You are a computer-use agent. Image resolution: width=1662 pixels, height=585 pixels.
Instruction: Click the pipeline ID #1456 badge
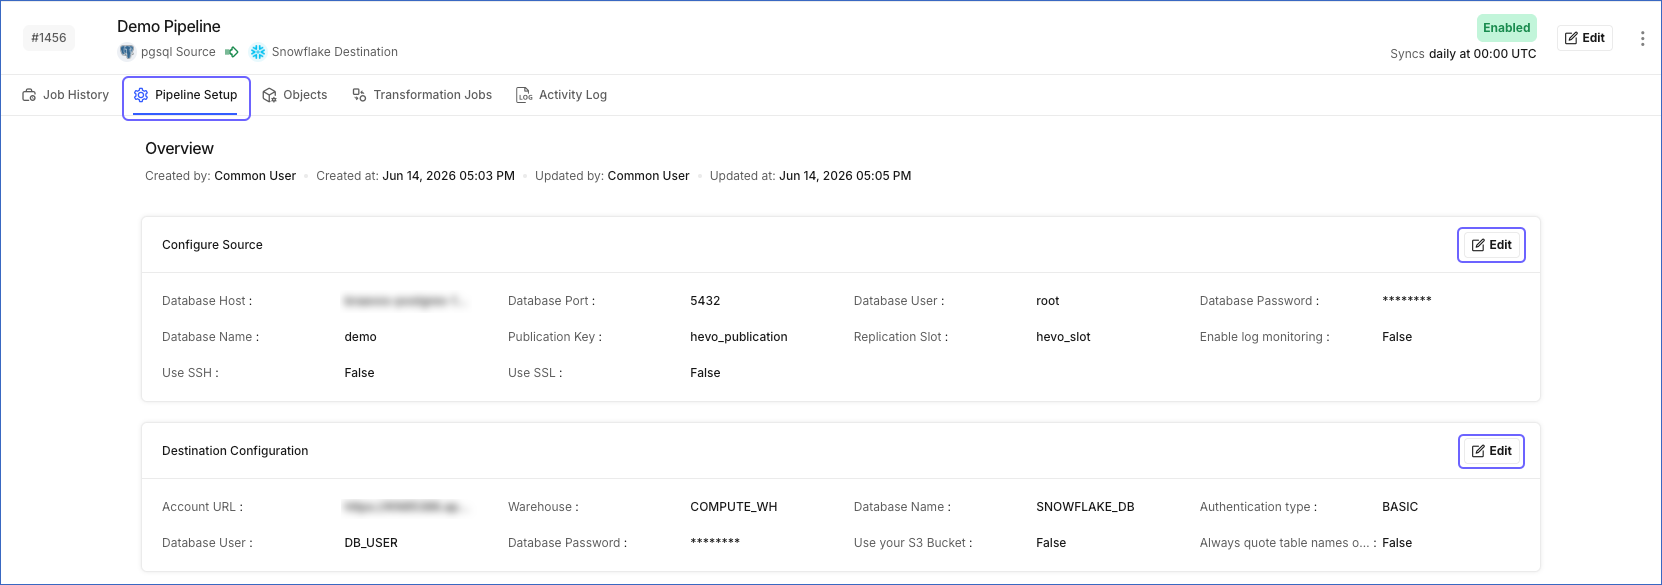pos(49,38)
